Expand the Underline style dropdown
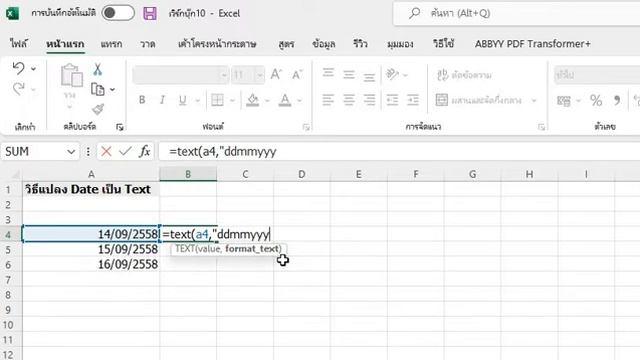This screenshot has width=640, height=360. [x=198, y=100]
